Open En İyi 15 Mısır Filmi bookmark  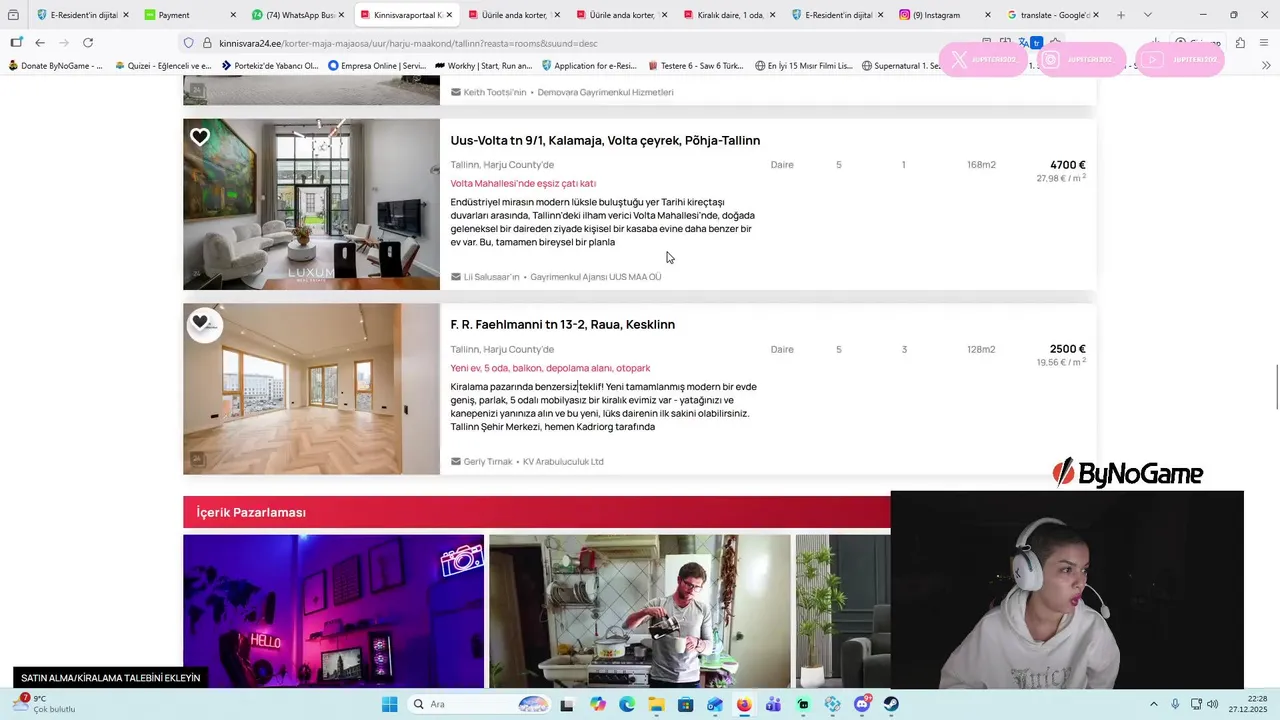pyautogui.click(x=804, y=66)
